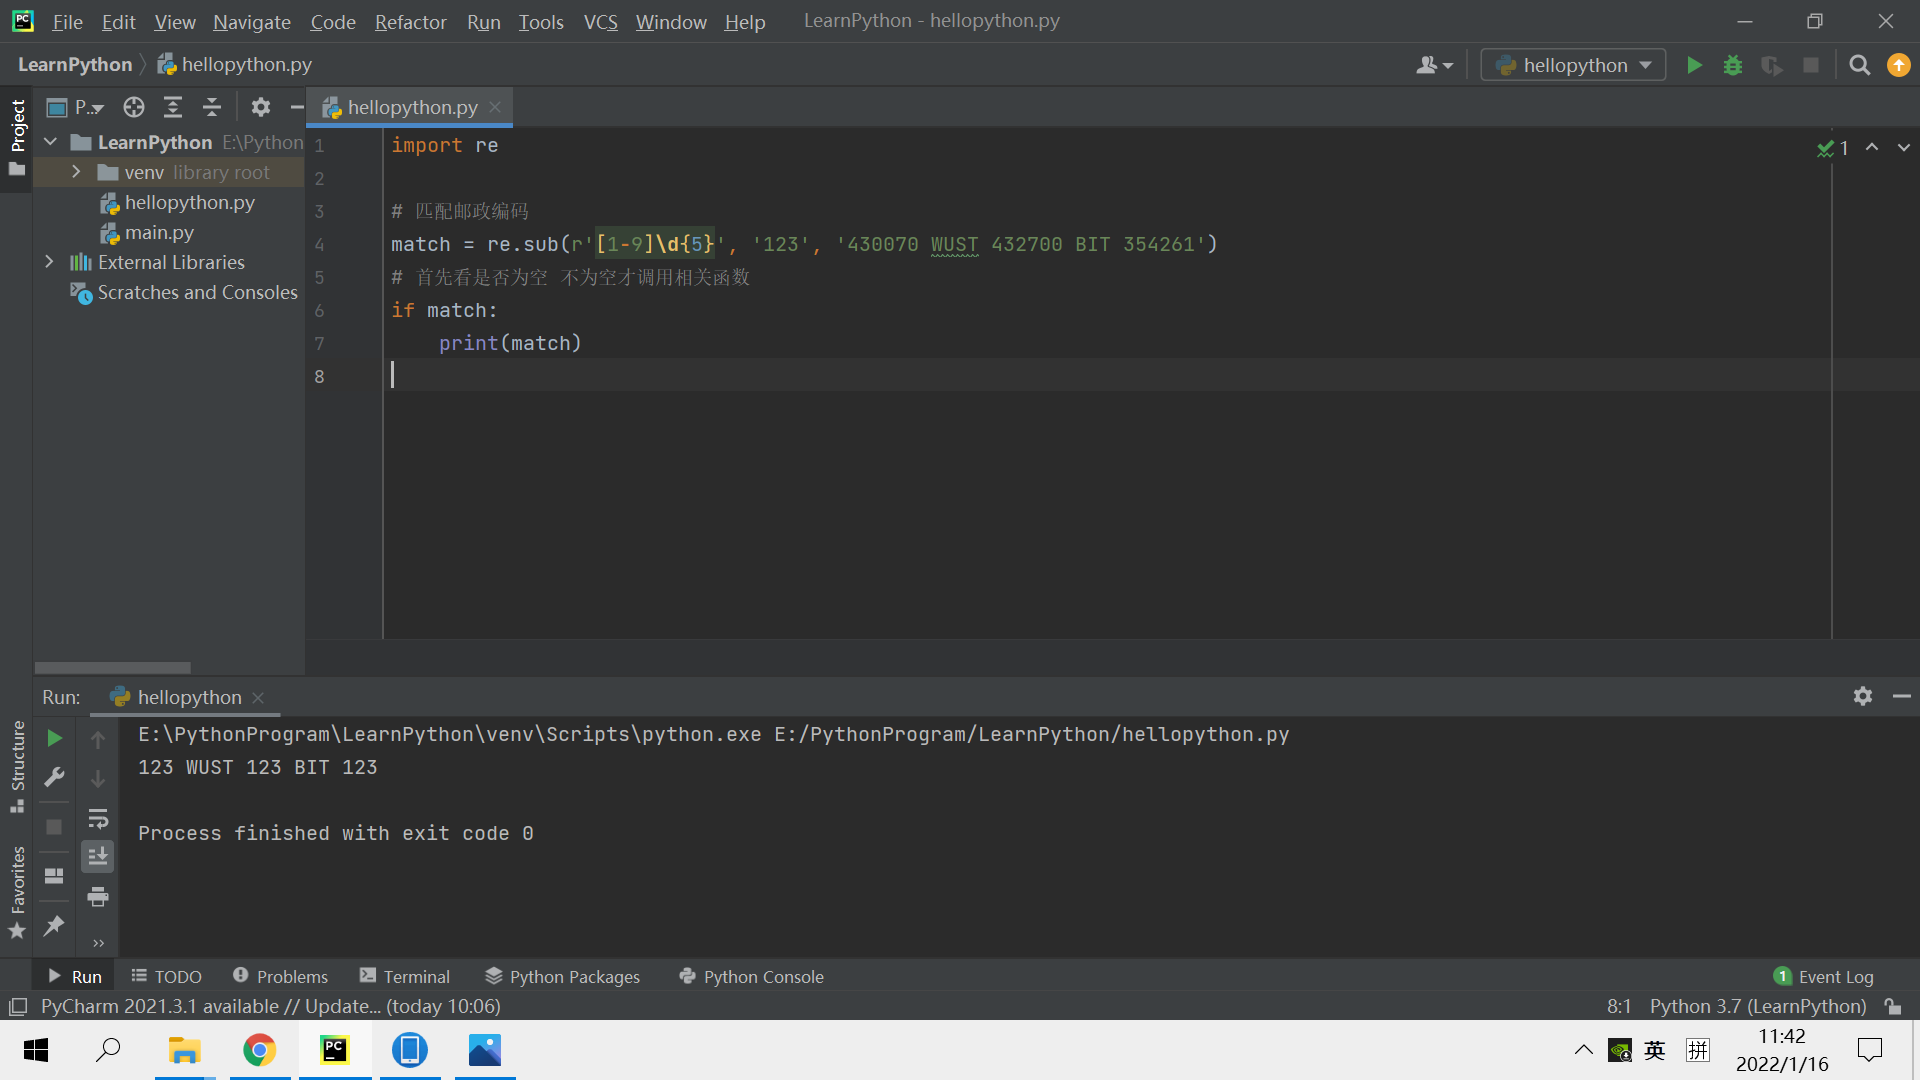Collapse all in Project panel toolbar
This screenshot has height=1080, width=1920.
pyautogui.click(x=212, y=107)
